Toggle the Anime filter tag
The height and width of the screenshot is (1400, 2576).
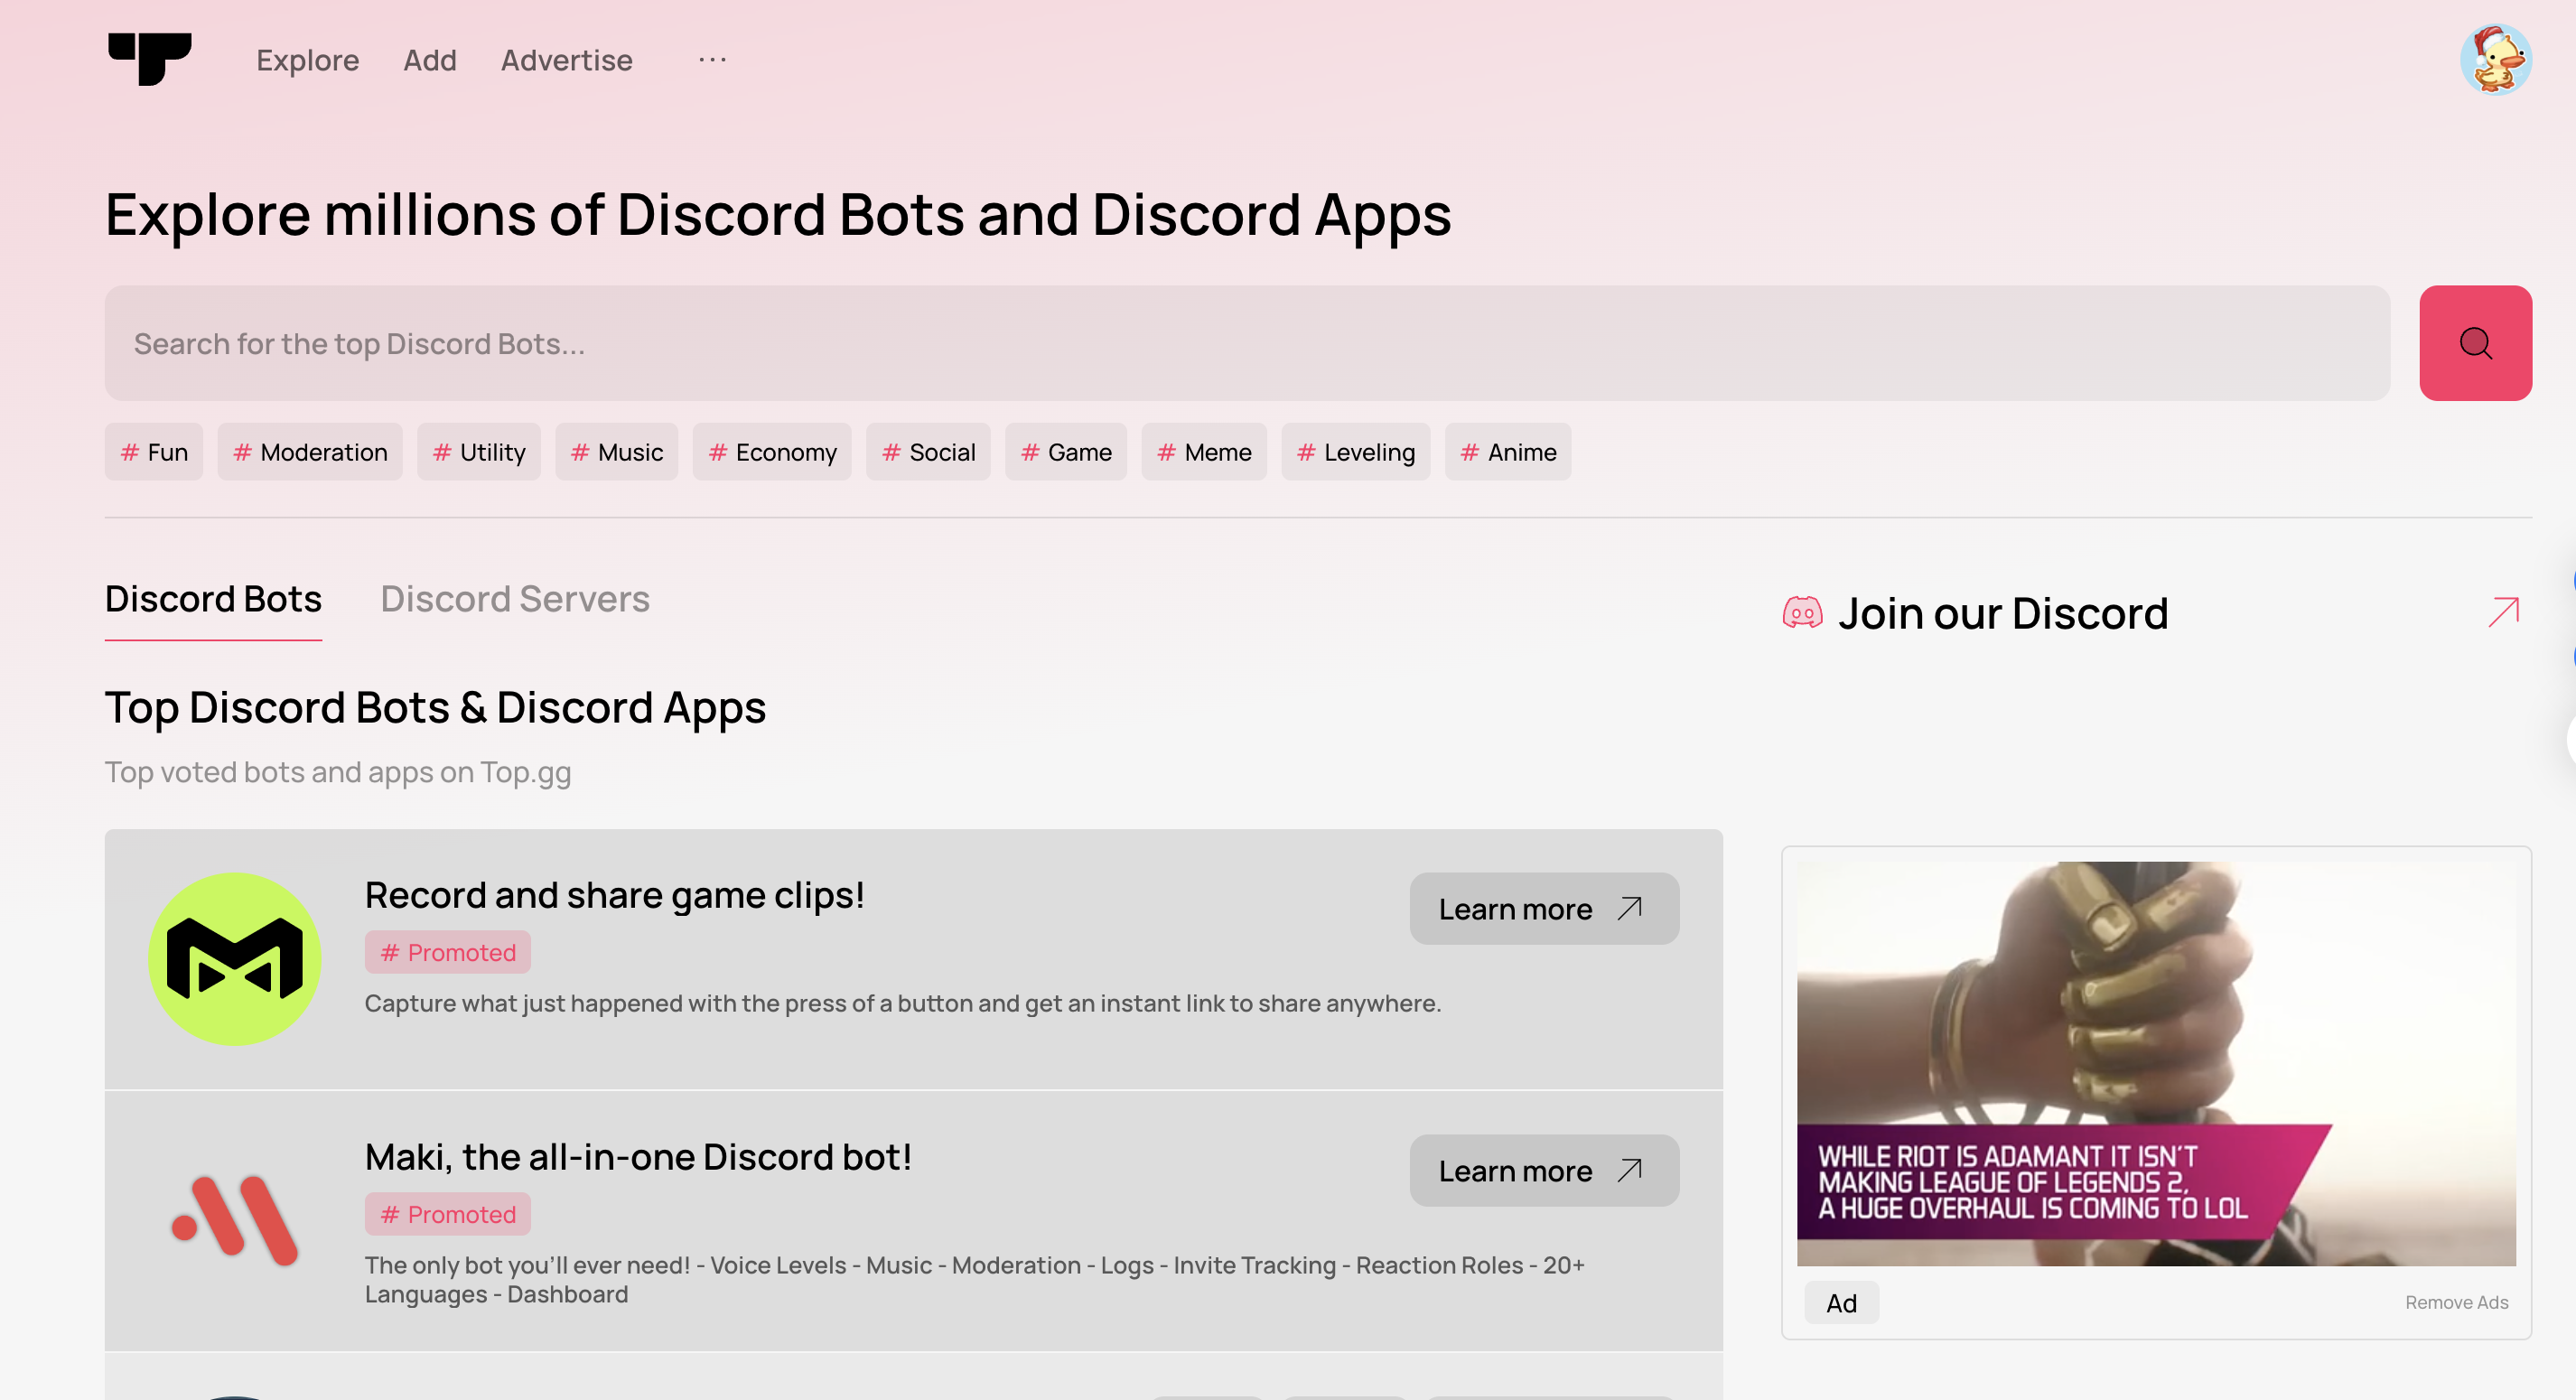(x=1507, y=452)
